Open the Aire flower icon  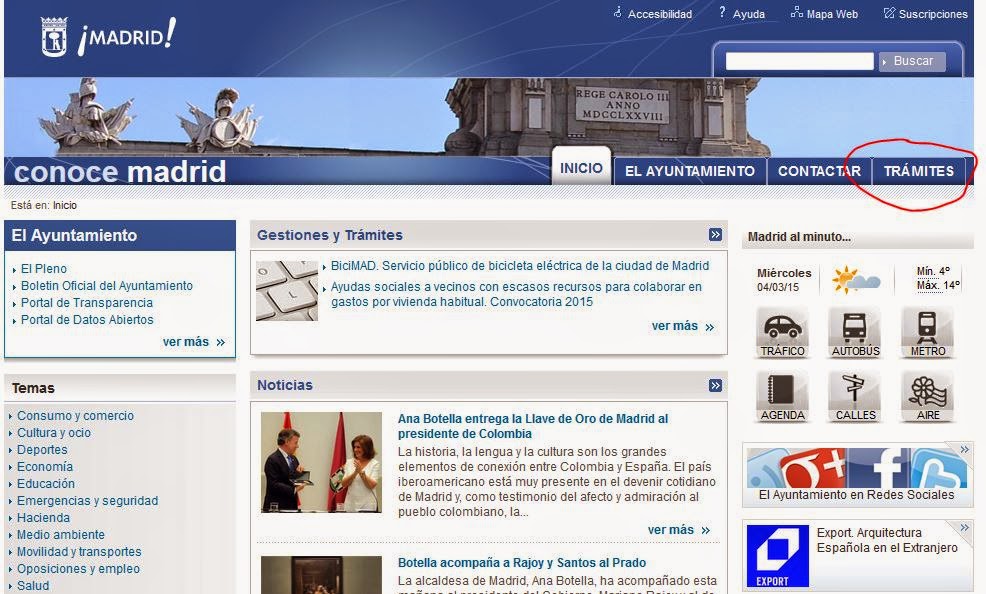(928, 397)
